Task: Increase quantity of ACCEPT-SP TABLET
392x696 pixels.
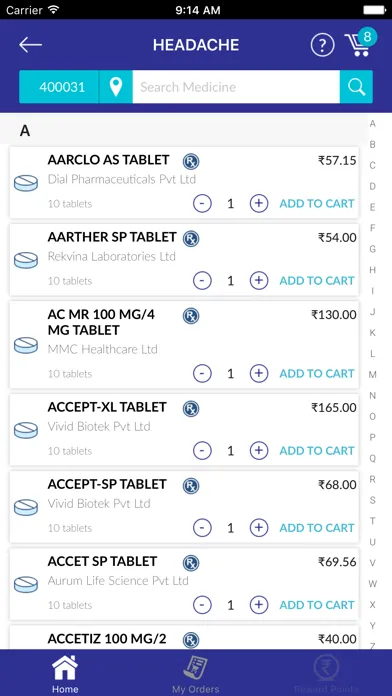Action: [x=259, y=528]
